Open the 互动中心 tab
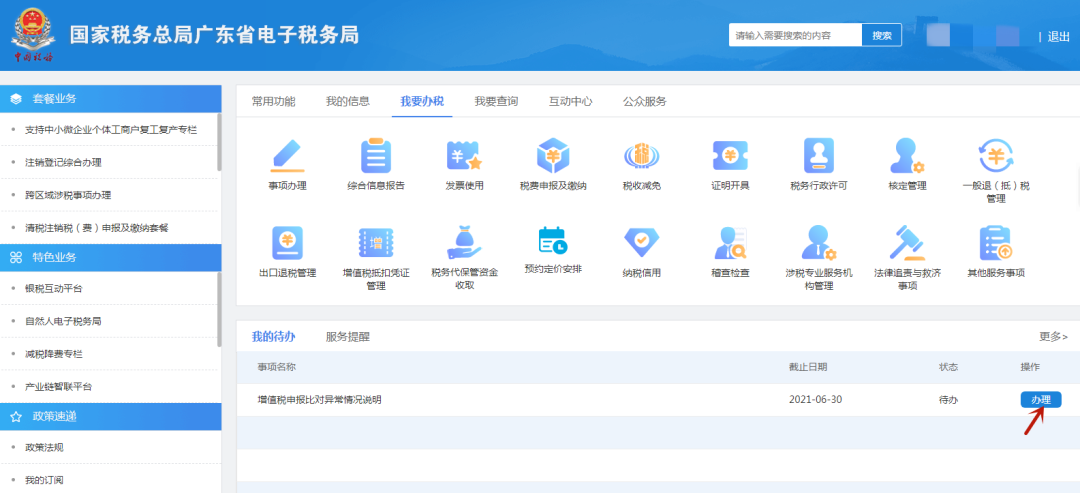Viewport: 1080px width, 493px height. 570,101
